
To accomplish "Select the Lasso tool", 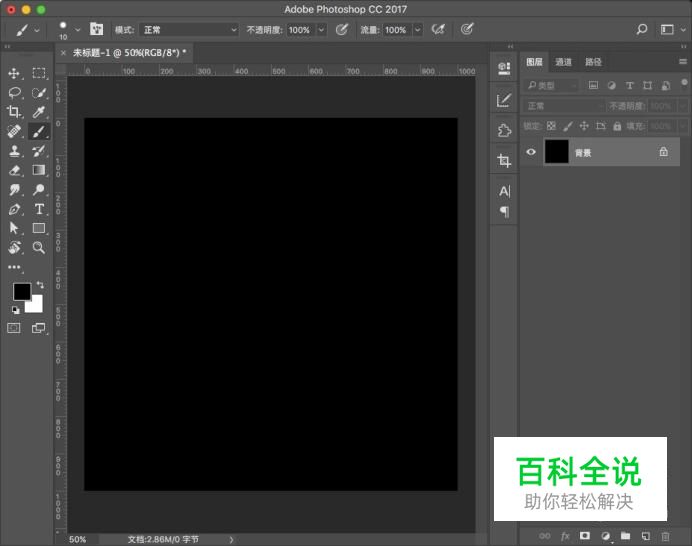I will click(x=15, y=92).
